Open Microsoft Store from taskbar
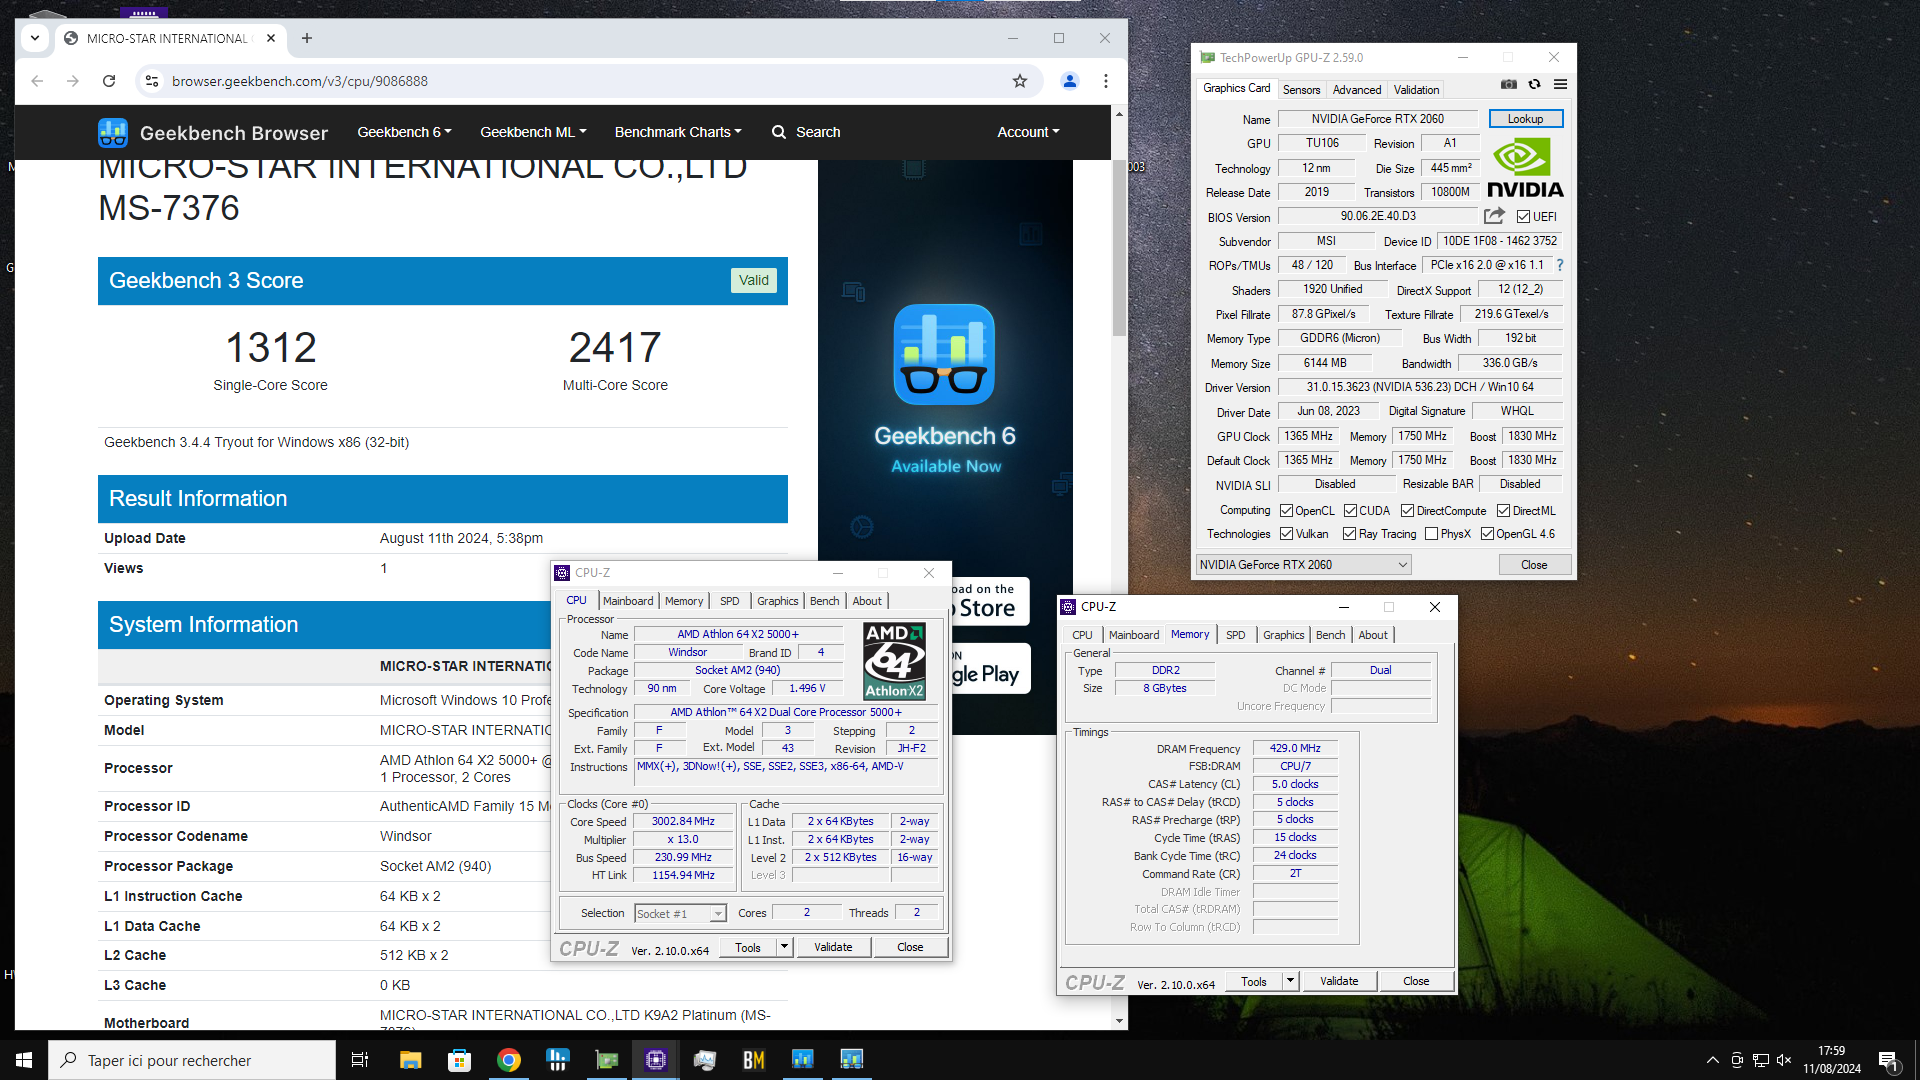This screenshot has height=1080, width=1920. (x=459, y=1060)
